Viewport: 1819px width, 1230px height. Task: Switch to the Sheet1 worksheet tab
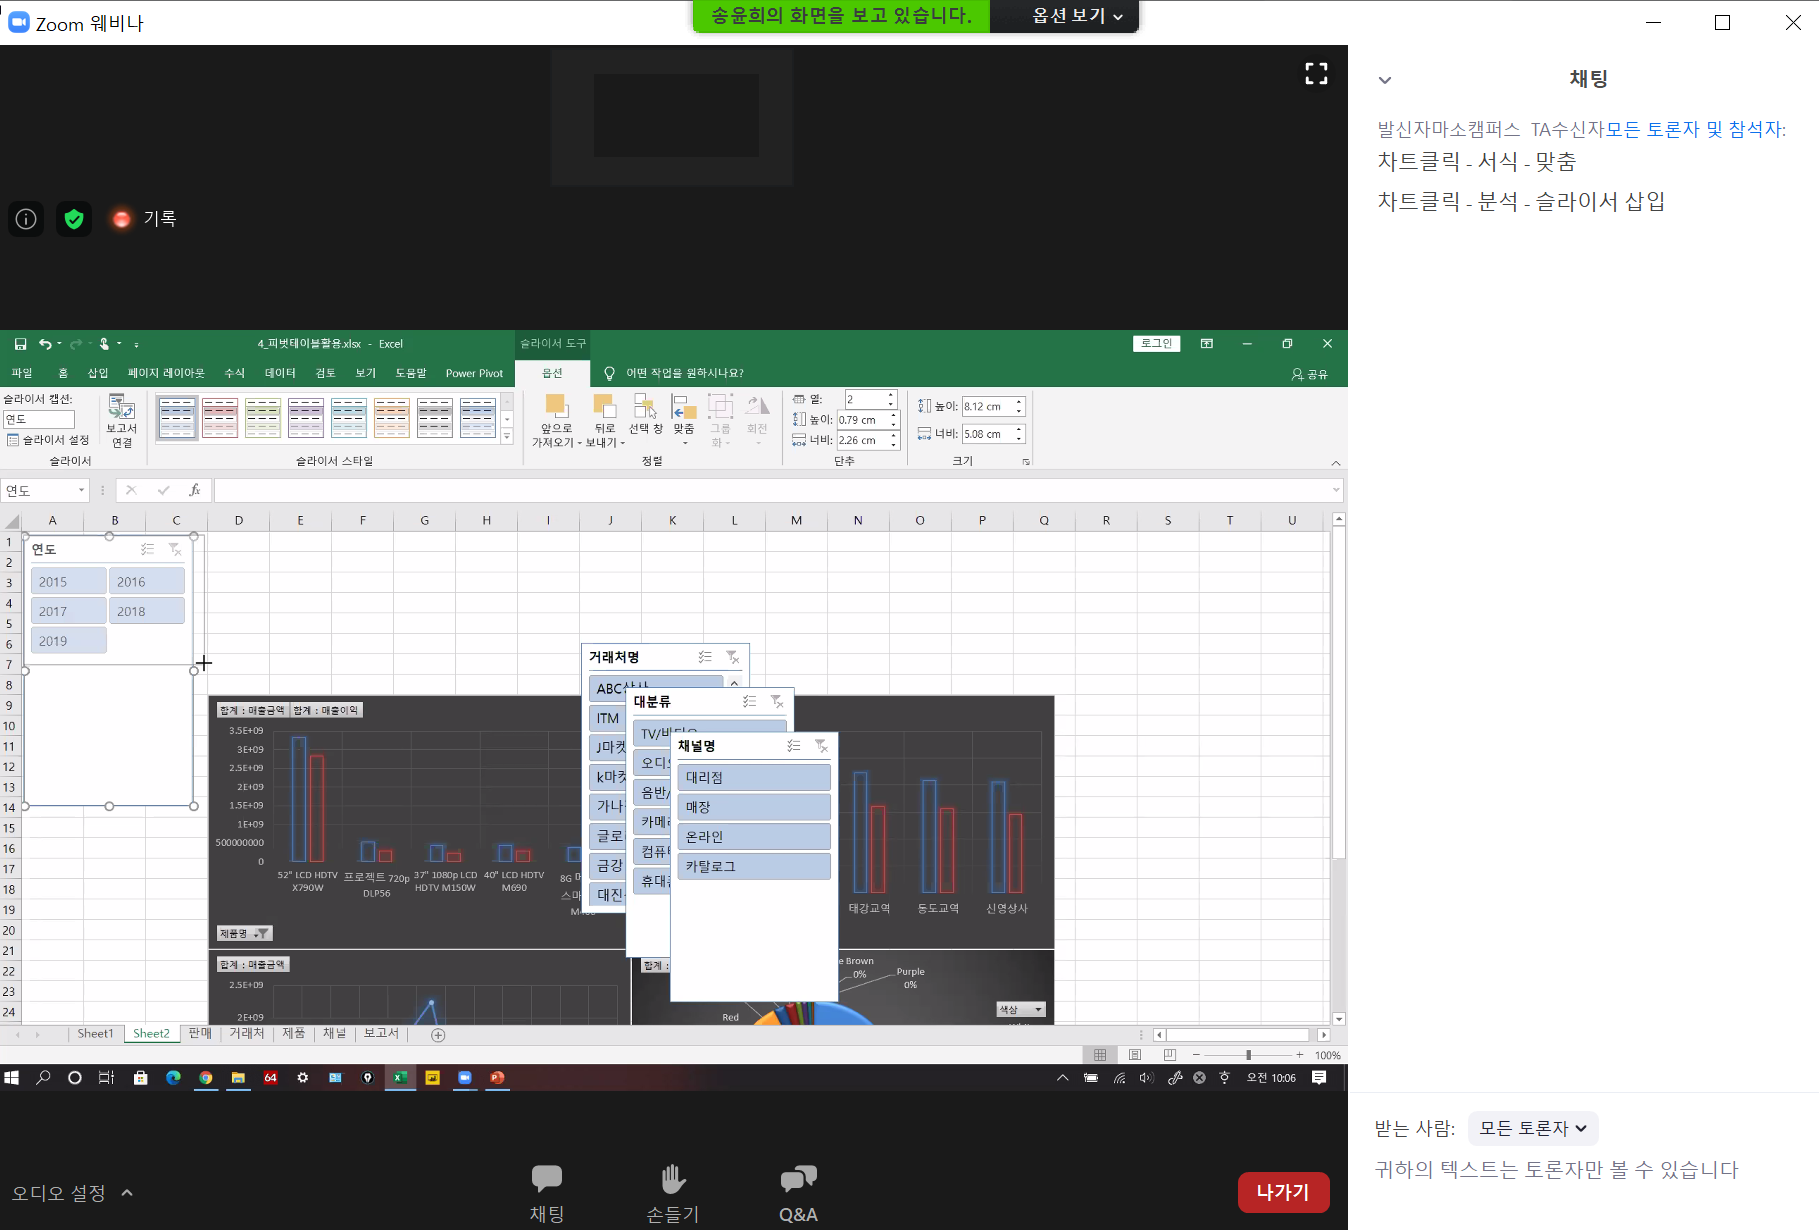[95, 1033]
